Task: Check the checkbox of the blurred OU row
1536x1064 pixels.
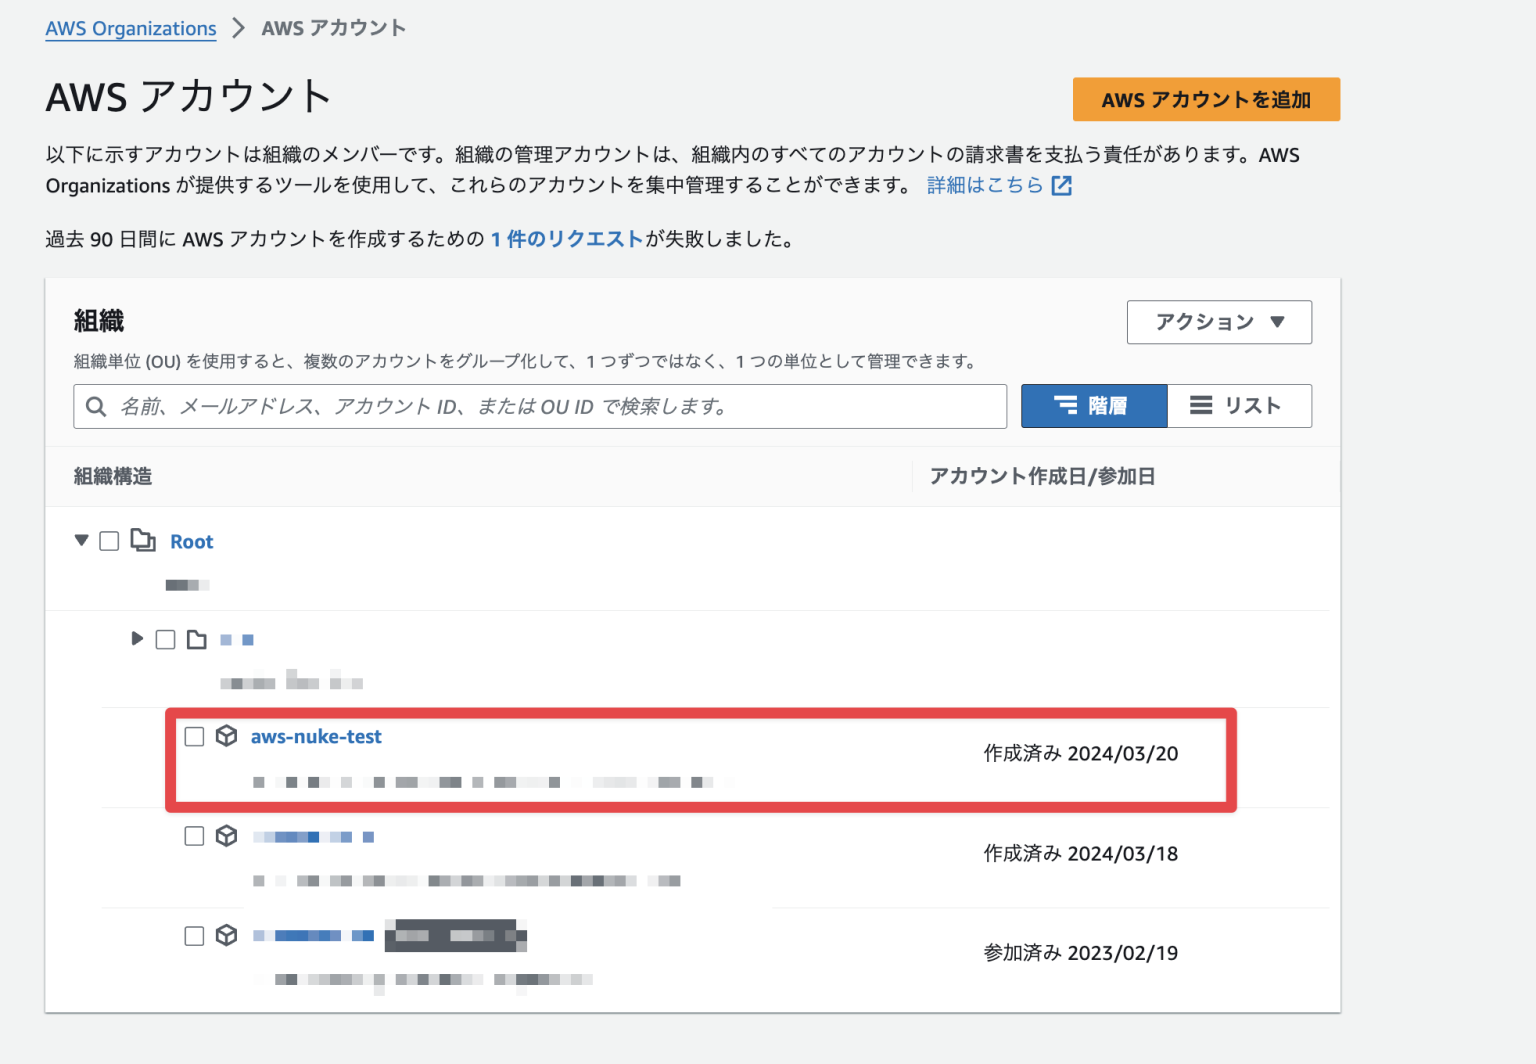Action: point(165,639)
